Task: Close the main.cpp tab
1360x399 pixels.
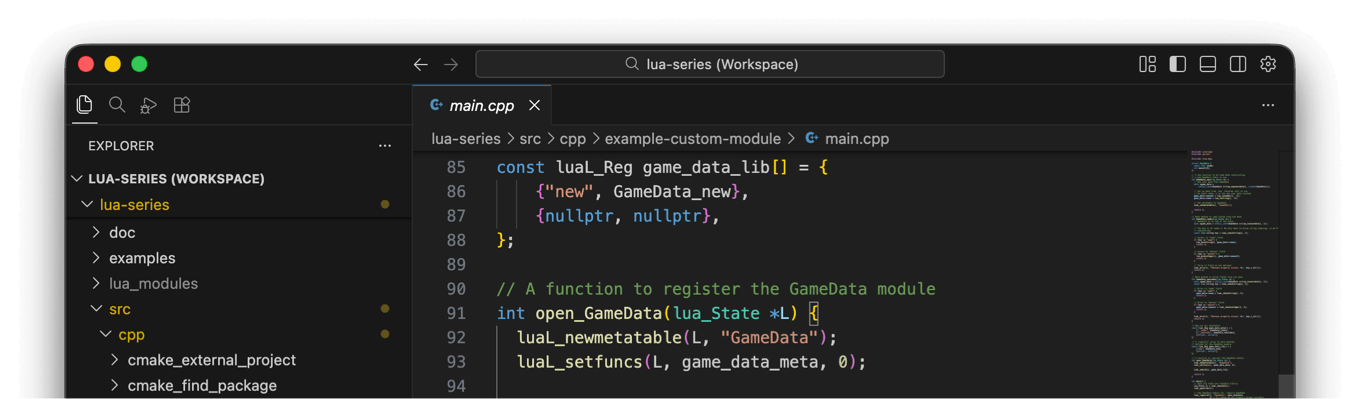Action: click(x=535, y=105)
